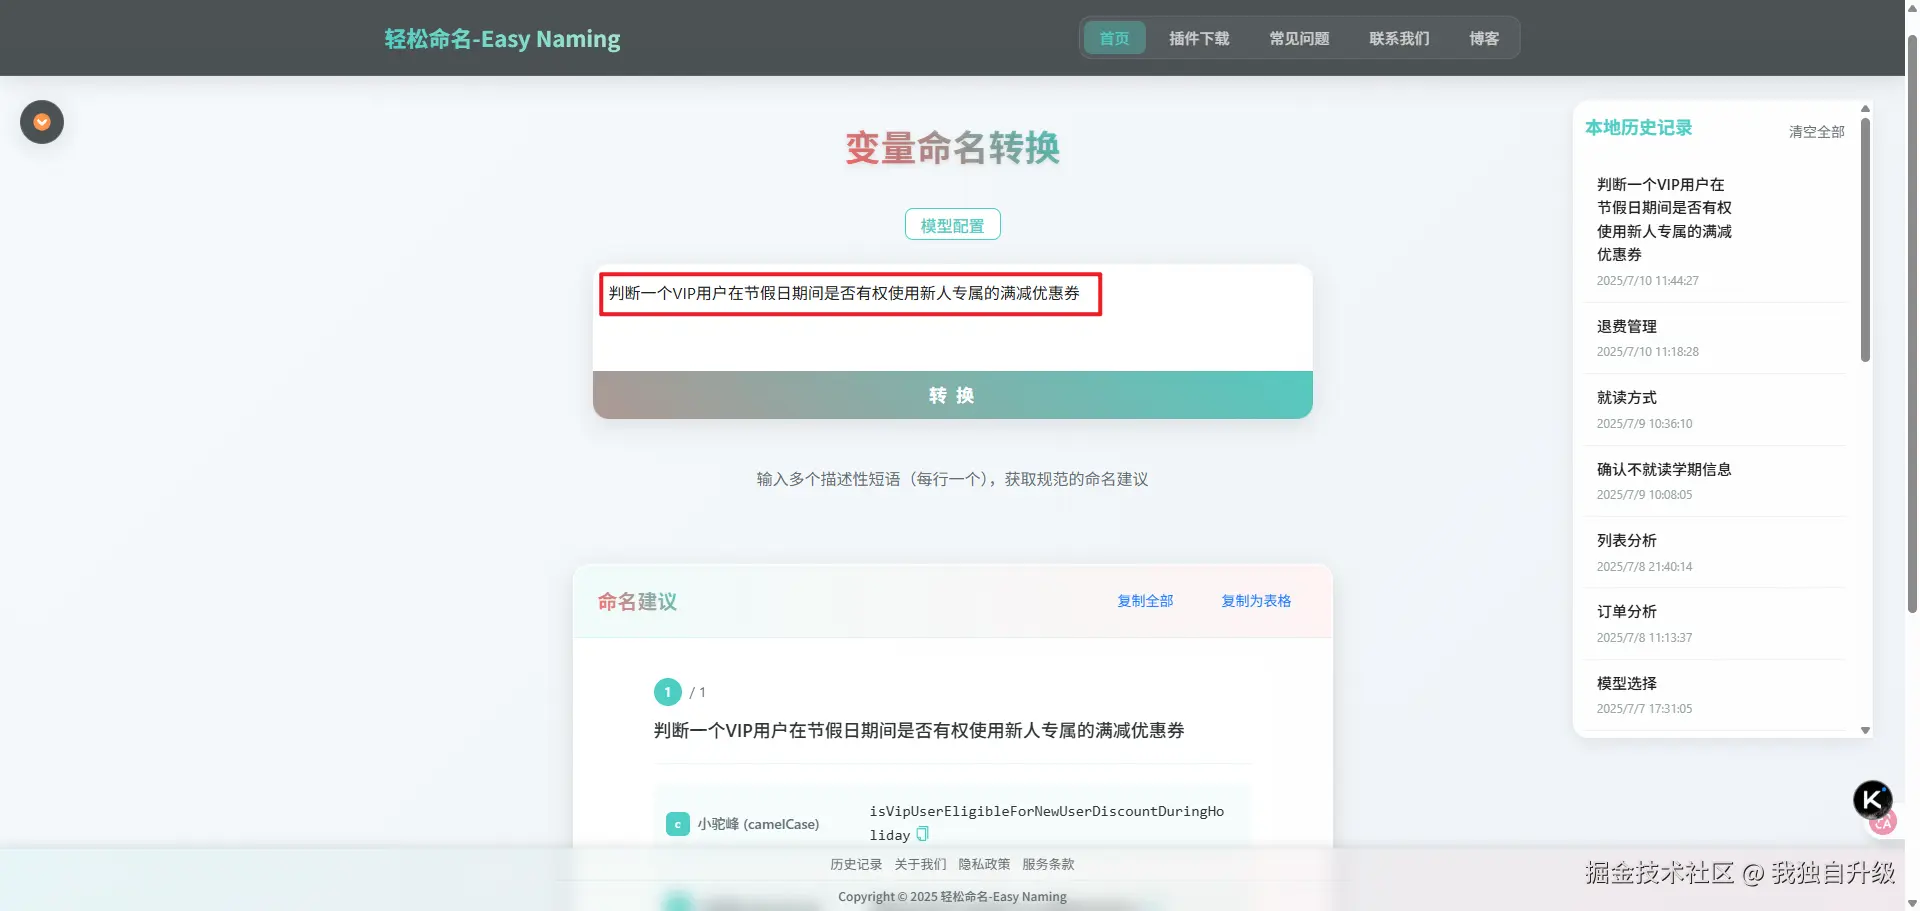Select 常见问题 in the navigation menu
This screenshot has width=1920, height=911.
point(1299,38)
